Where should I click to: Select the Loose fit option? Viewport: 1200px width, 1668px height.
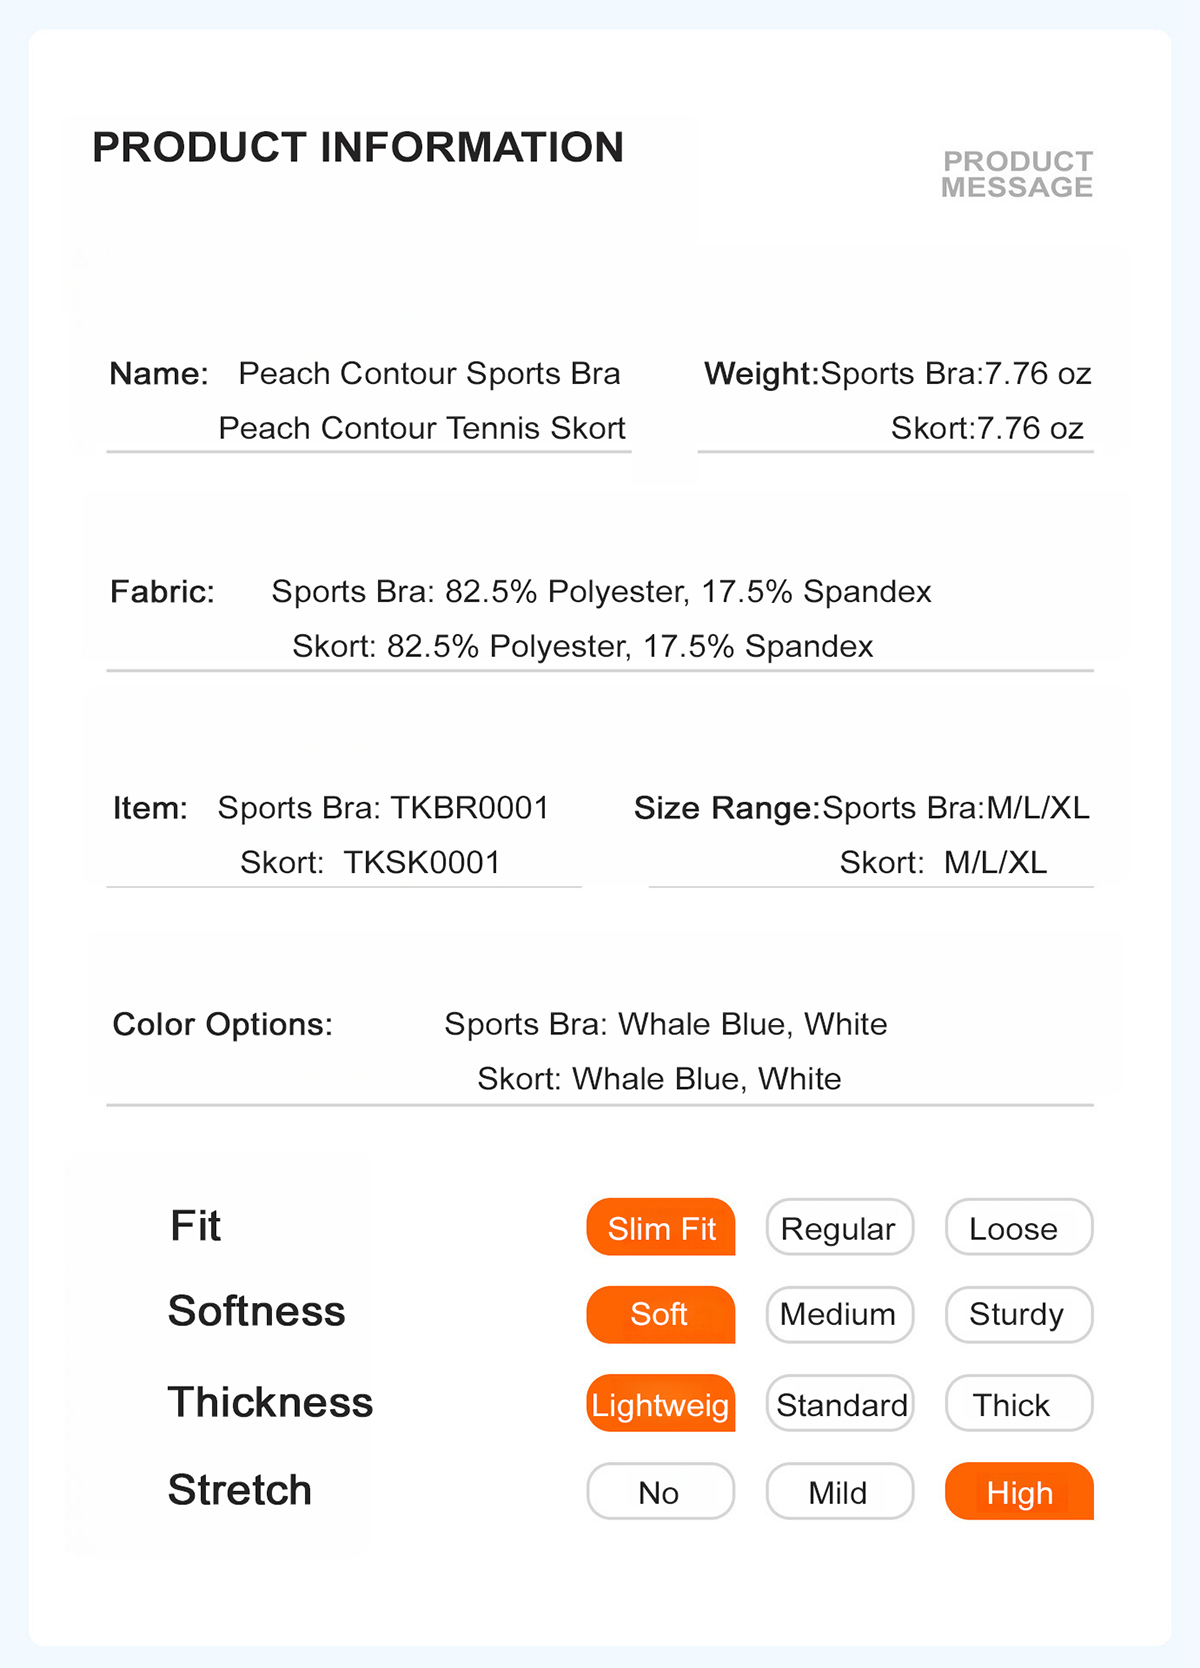(x=1019, y=1227)
